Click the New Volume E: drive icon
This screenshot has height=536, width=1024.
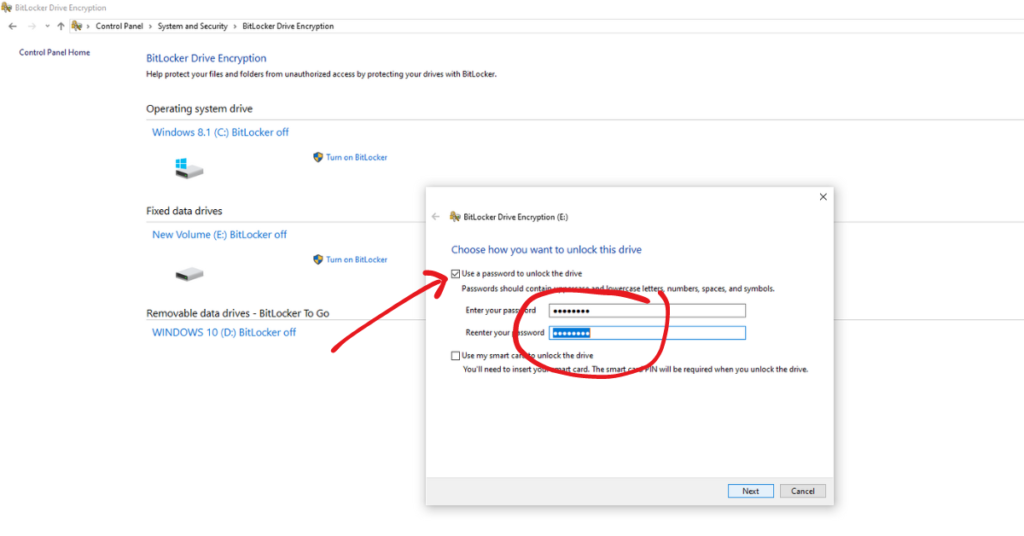pyautogui.click(x=189, y=274)
